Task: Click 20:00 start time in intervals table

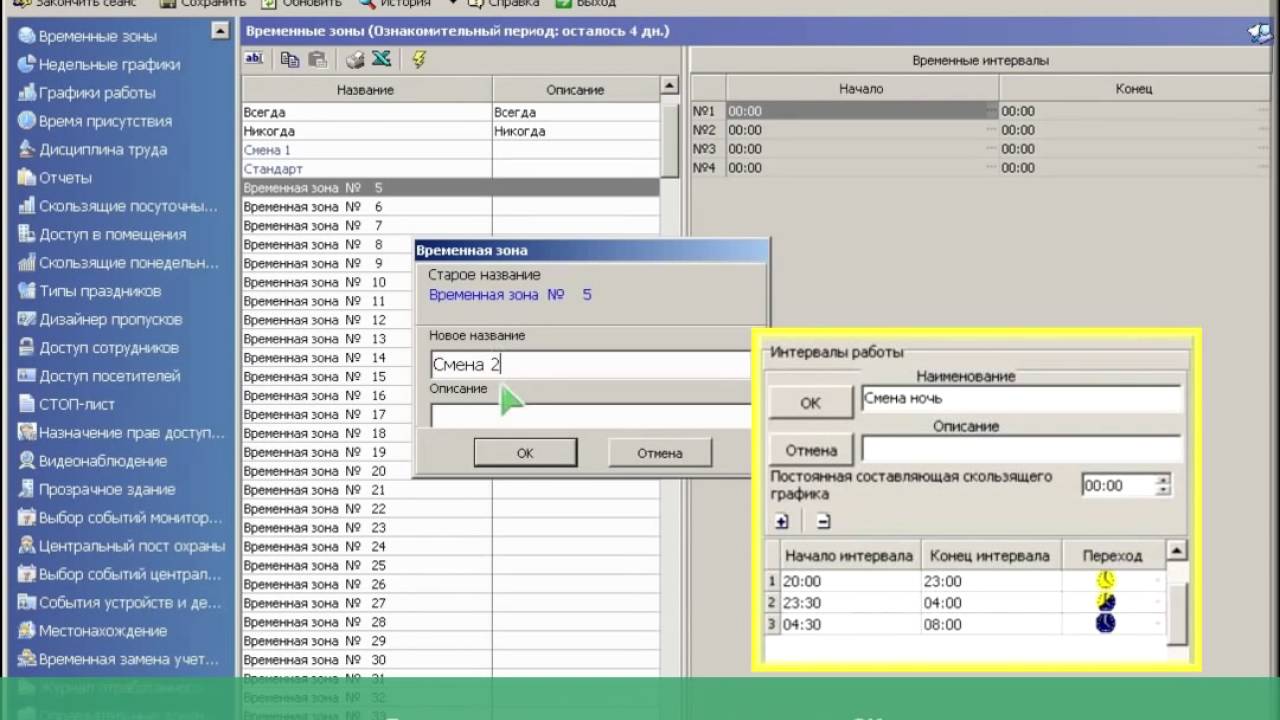Action: 851,581
